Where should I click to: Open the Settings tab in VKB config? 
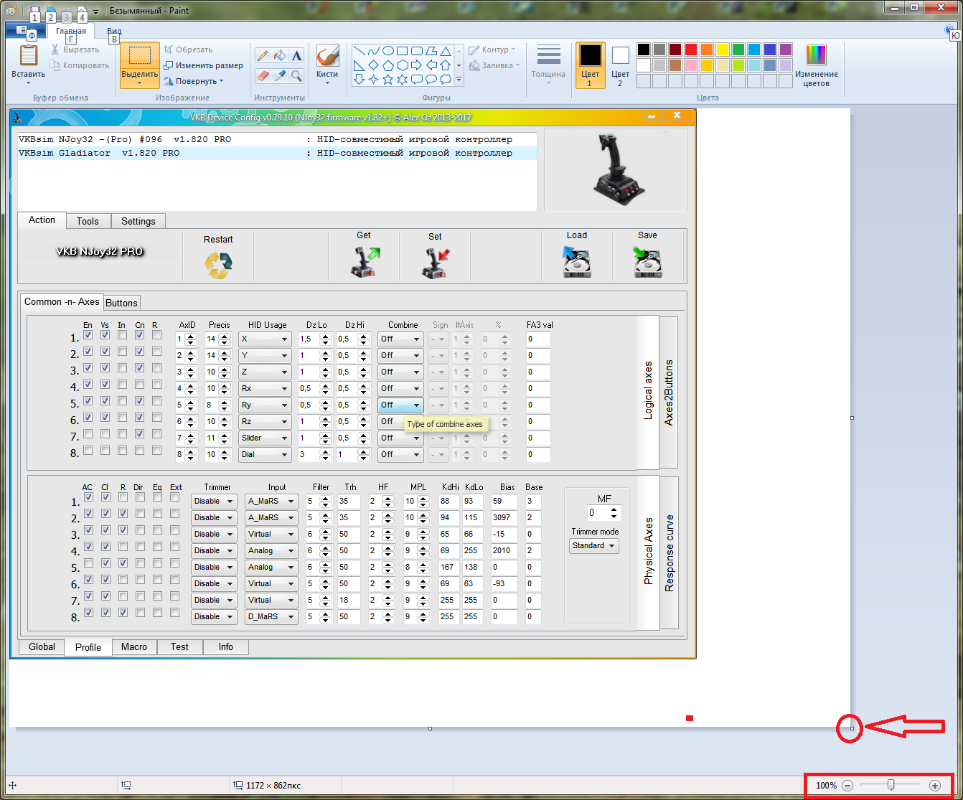138,221
